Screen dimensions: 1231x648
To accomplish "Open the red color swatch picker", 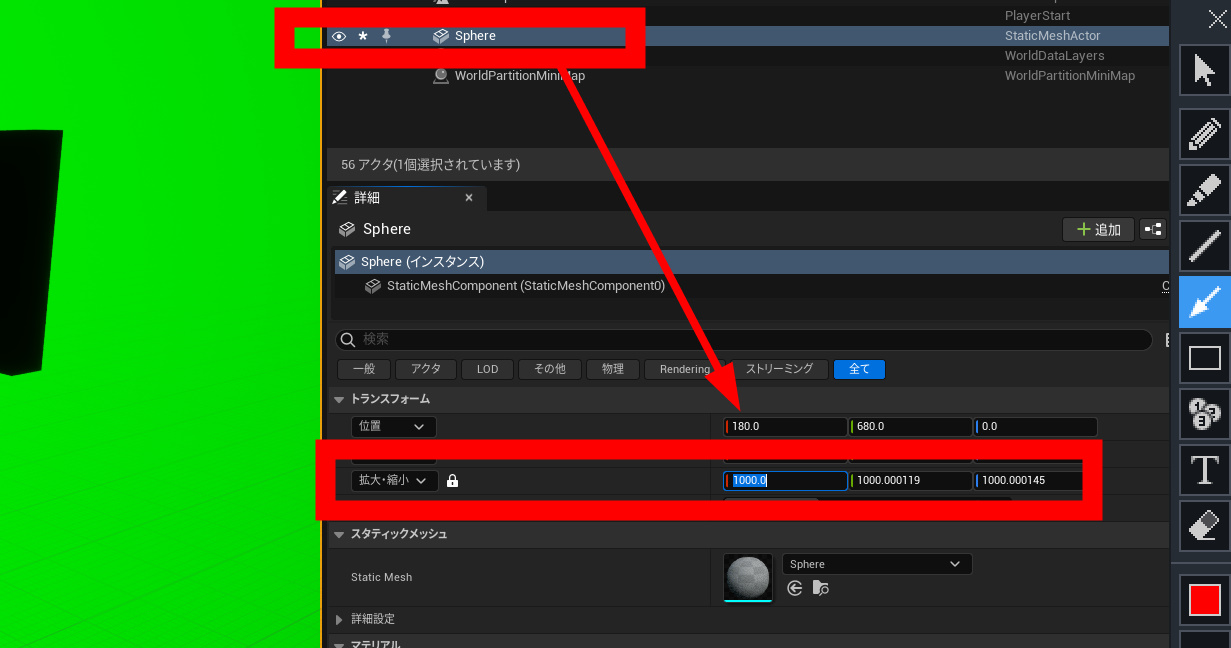I will click(x=1204, y=600).
